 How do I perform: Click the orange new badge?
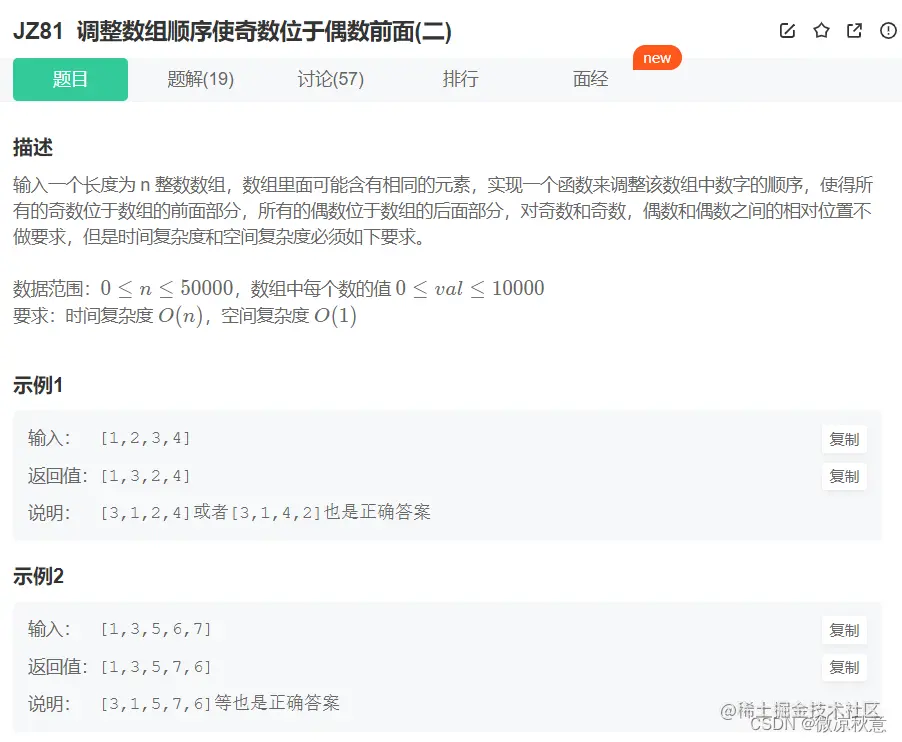(657, 58)
